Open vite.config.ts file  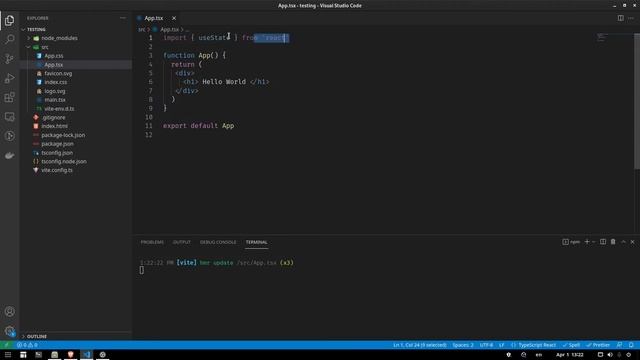(56, 170)
